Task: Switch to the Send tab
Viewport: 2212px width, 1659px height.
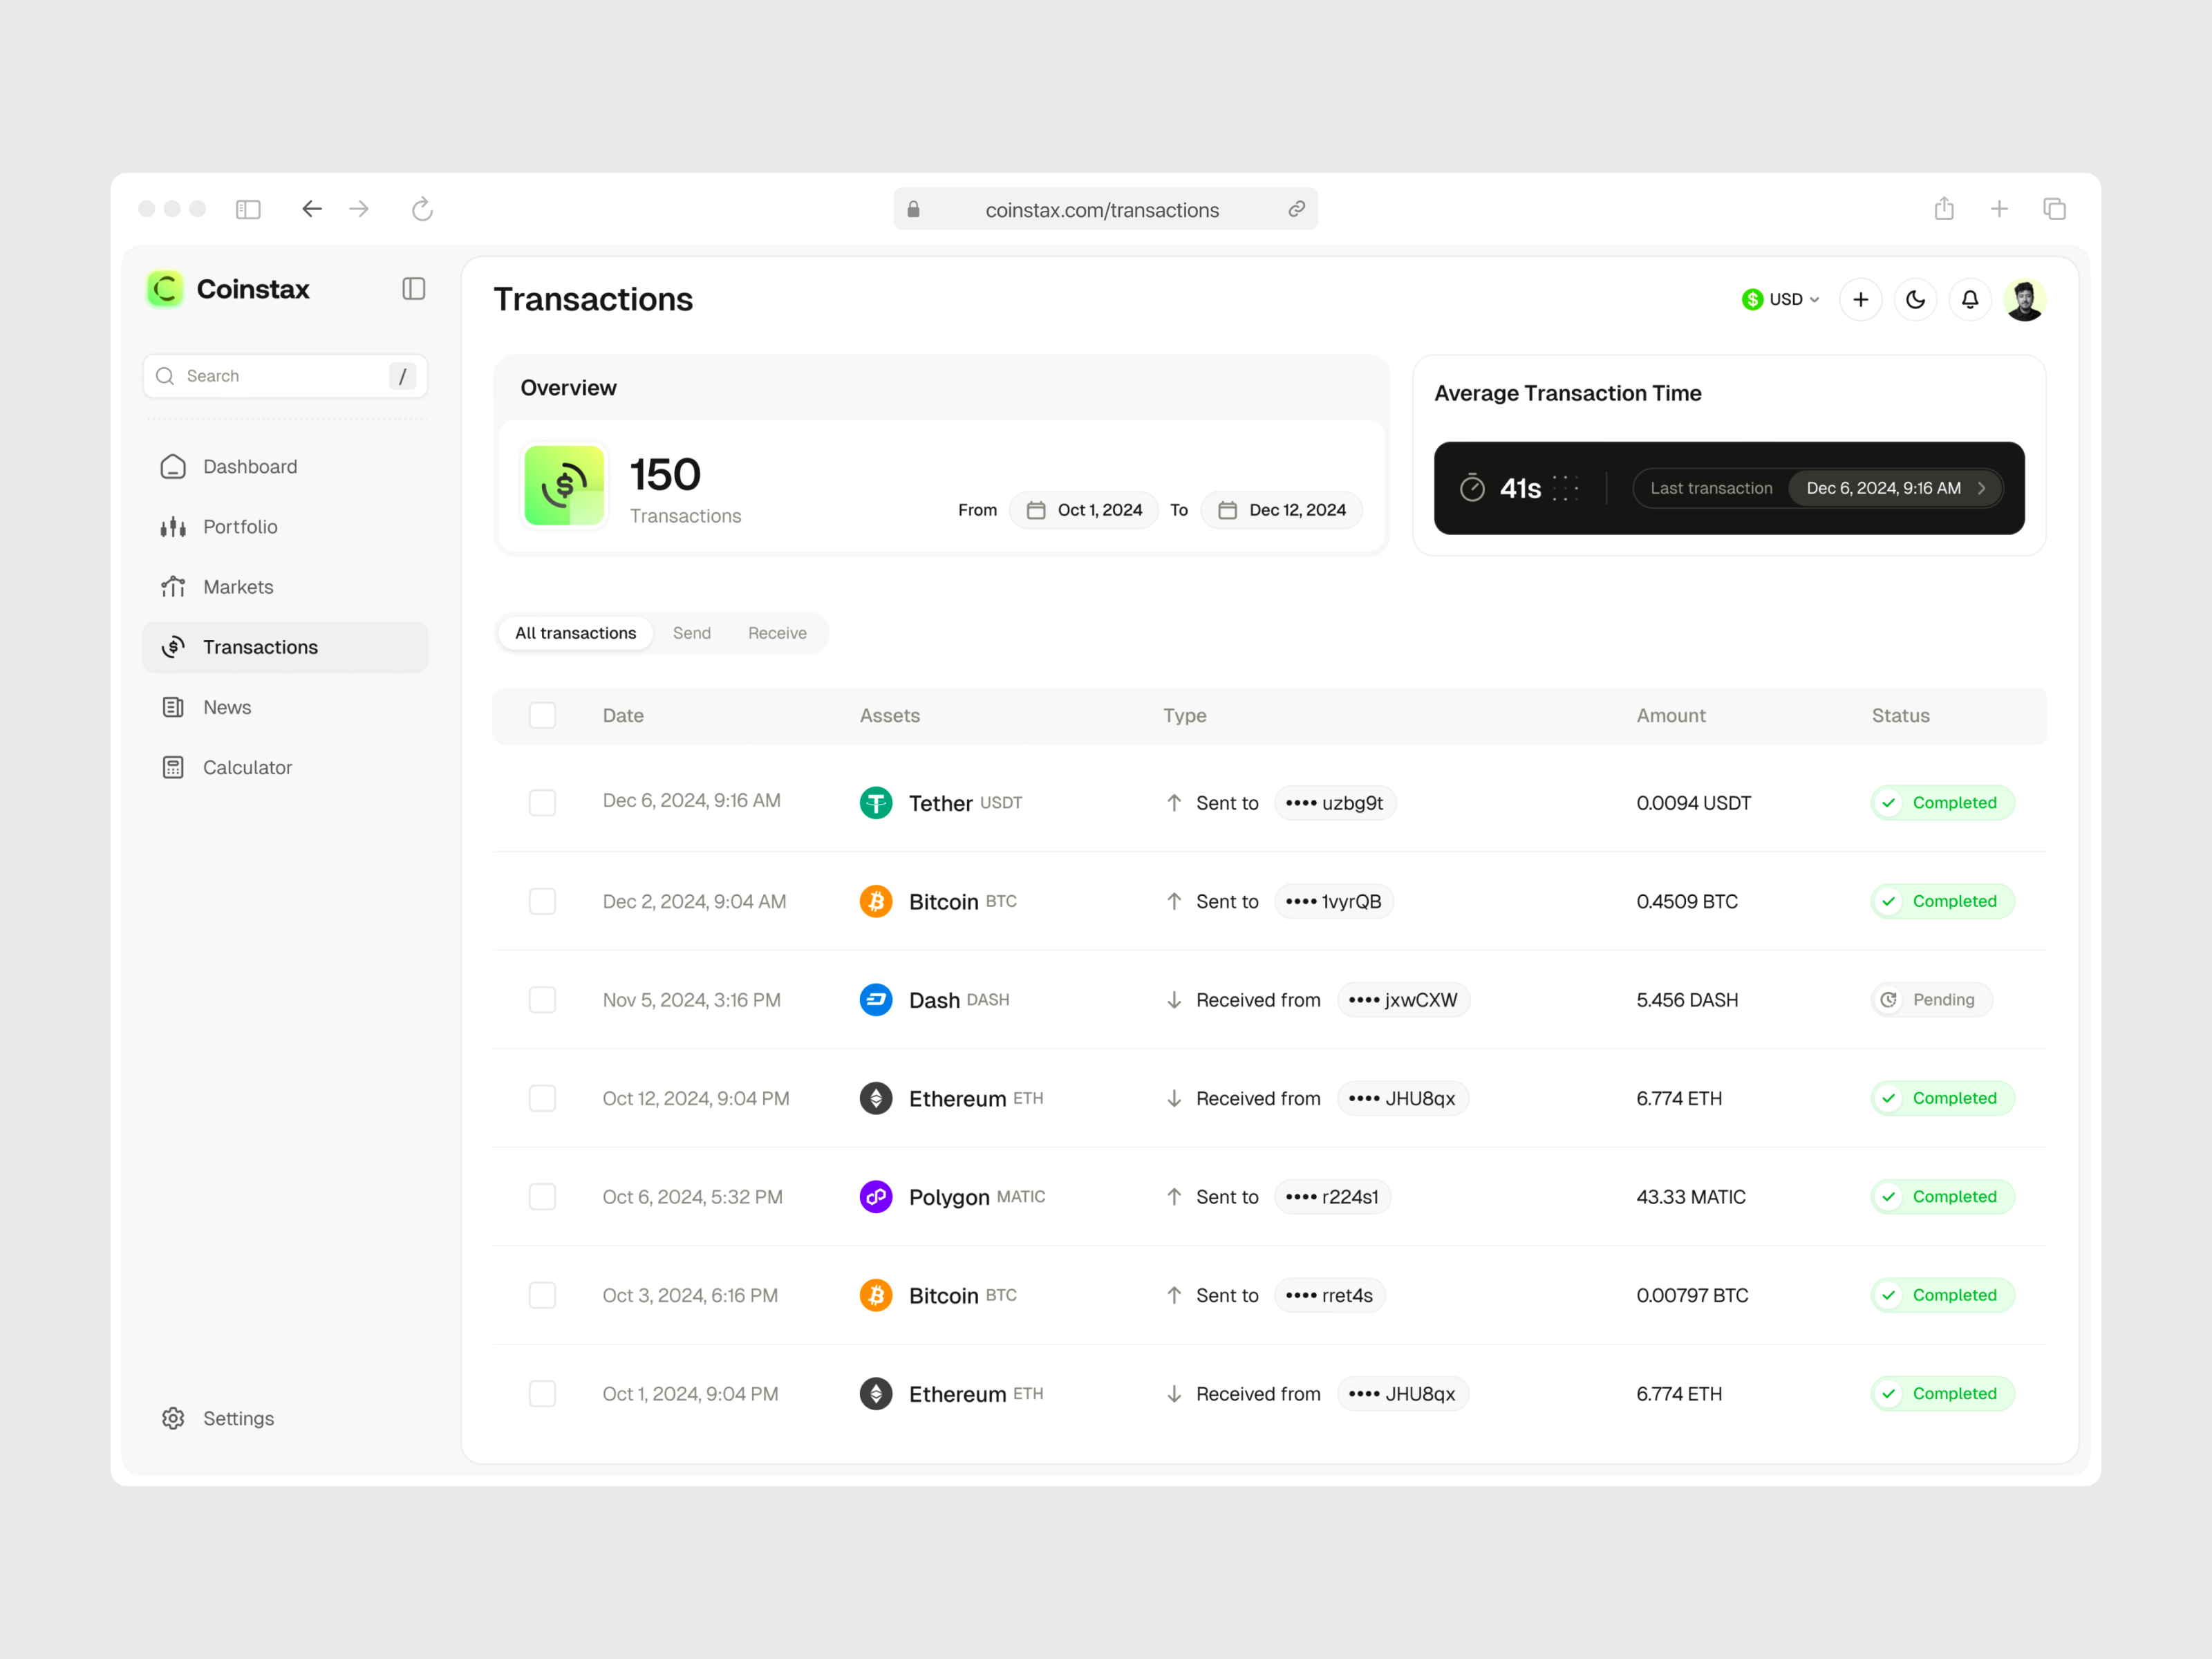Action: [691, 633]
